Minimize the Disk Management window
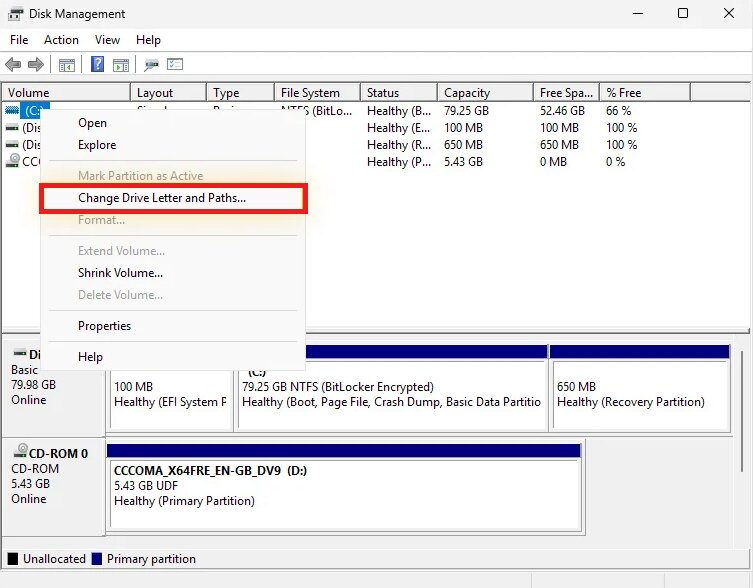Image resolution: width=753 pixels, height=588 pixels. 638,13
